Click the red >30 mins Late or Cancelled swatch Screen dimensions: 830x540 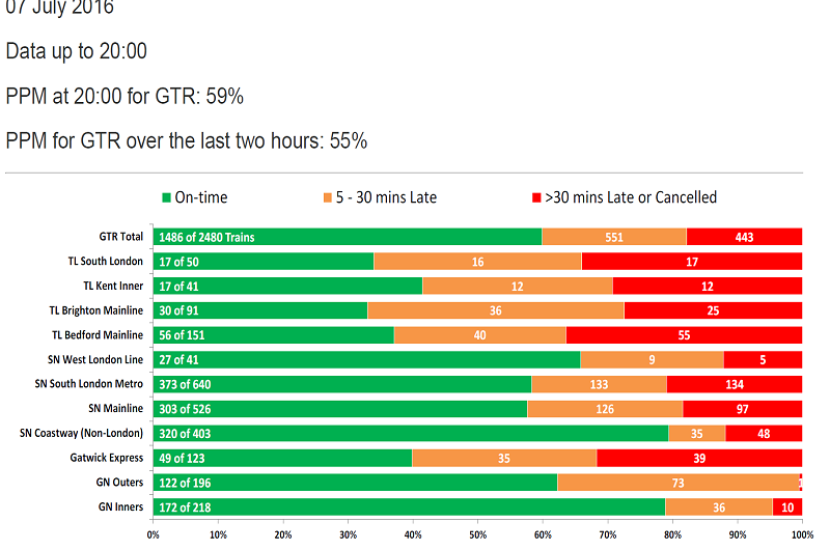(535, 198)
